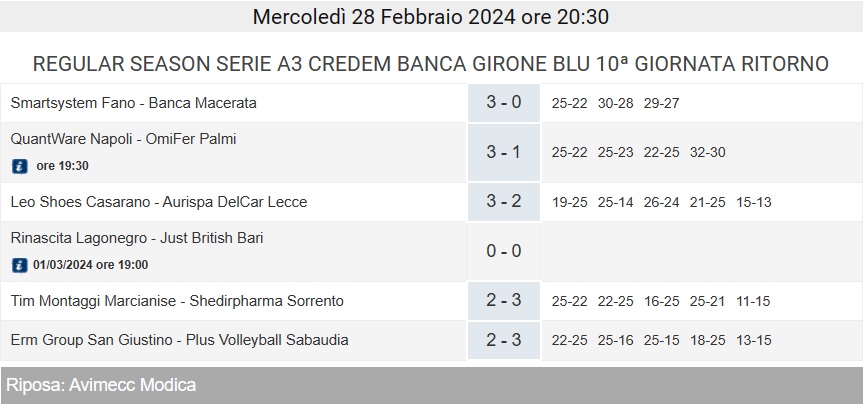Viewport: 863px width, 405px height.
Task: Open QuantWare Napoli - OmiFer Palmi match
Action: [123, 139]
